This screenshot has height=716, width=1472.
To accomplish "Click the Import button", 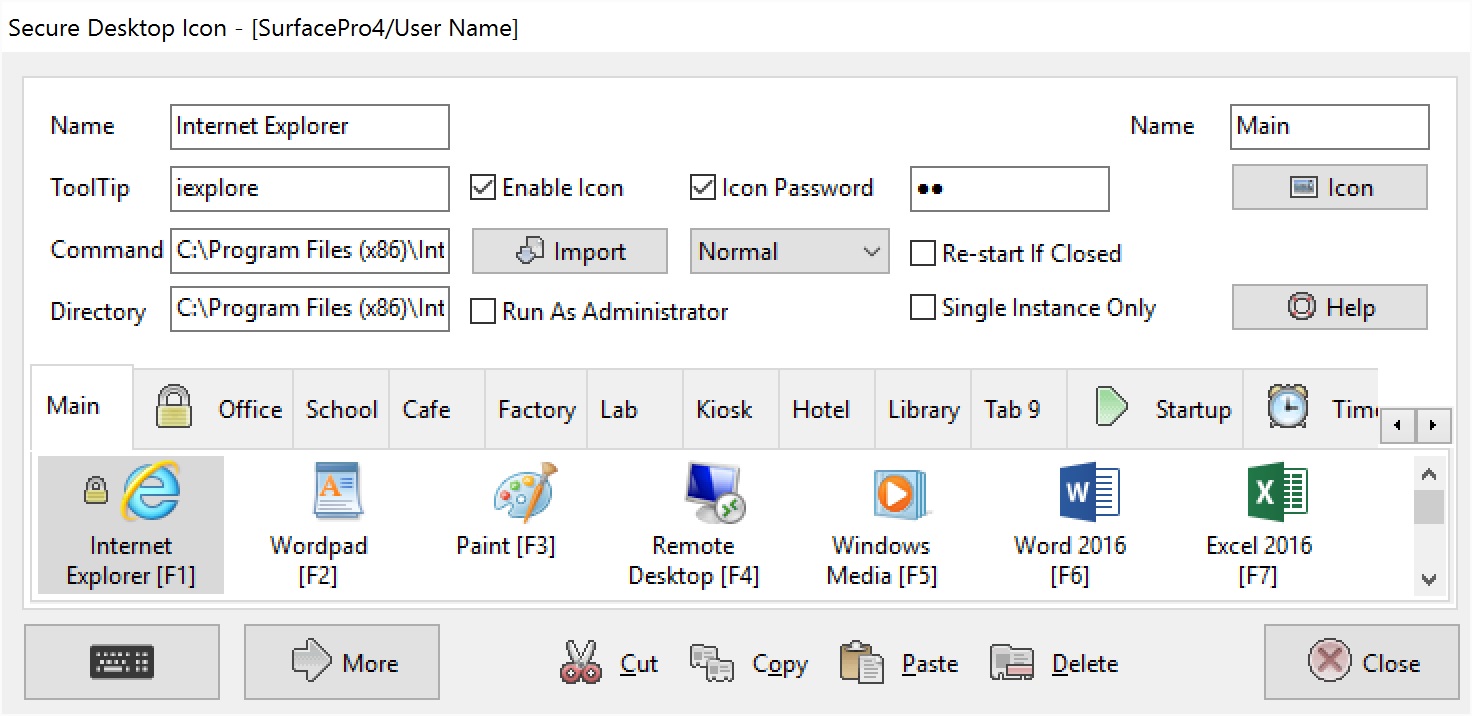I will pyautogui.click(x=570, y=252).
